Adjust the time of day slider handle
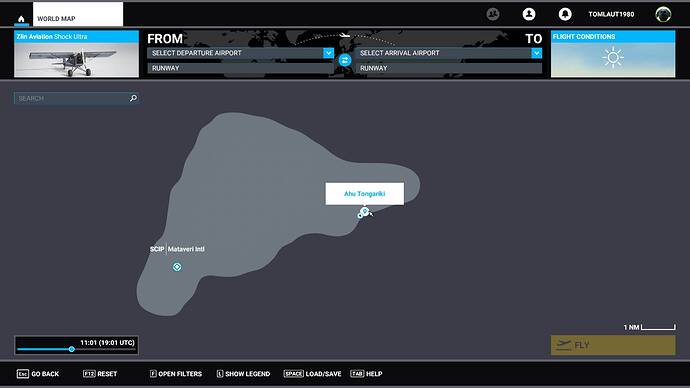 click(x=72, y=349)
